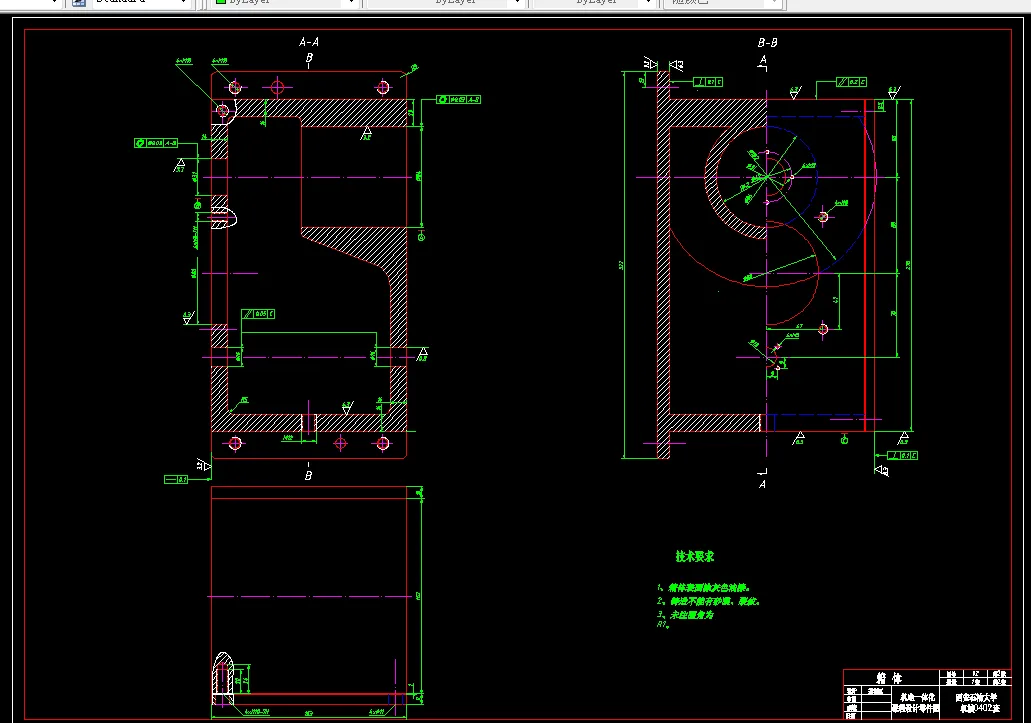The image size is (1031, 723).
Task: Select the A cutting-plane label below B-B view
Action: (x=762, y=484)
